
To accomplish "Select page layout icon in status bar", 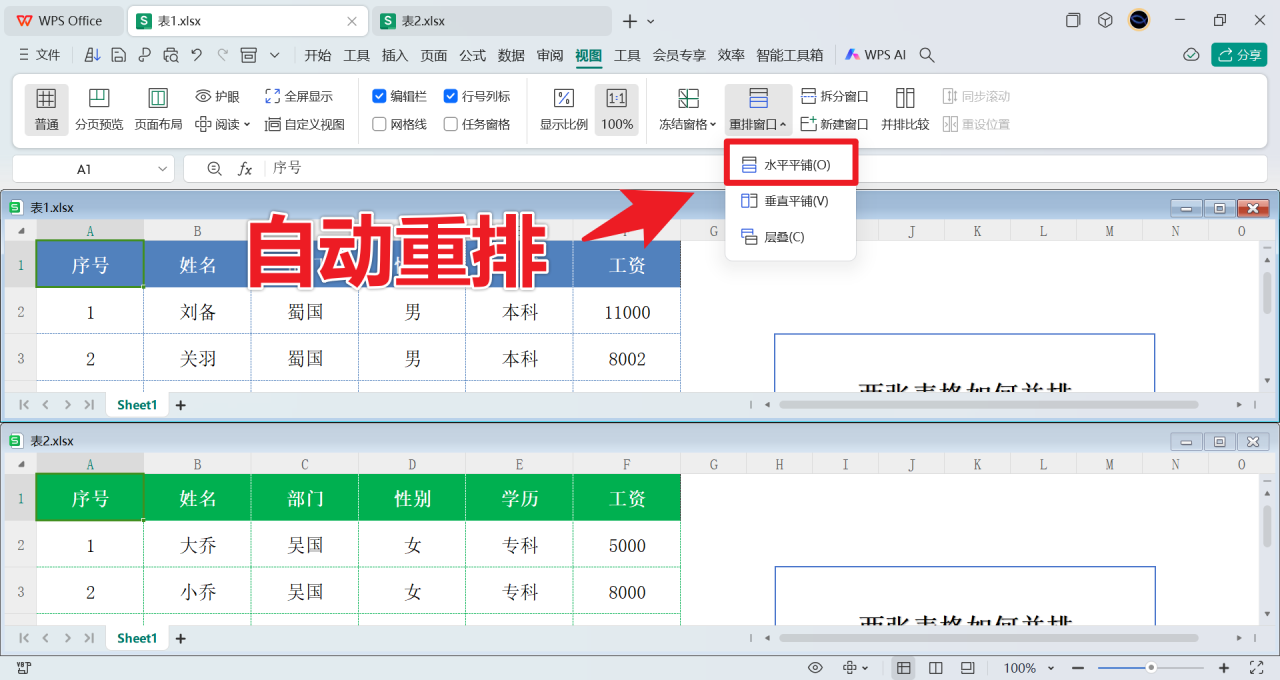I will point(936,668).
